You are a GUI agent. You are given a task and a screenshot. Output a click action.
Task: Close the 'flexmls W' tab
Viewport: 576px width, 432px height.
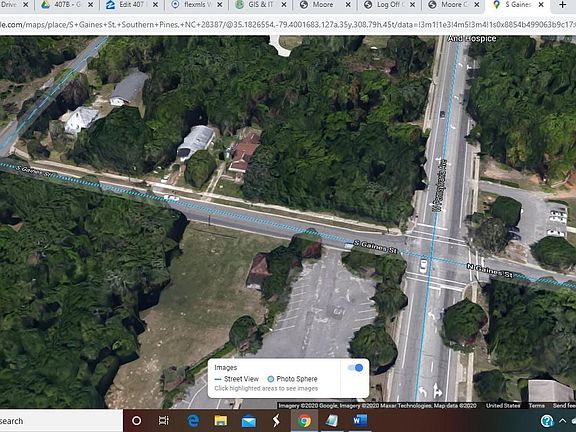click(x=220, y=5)
